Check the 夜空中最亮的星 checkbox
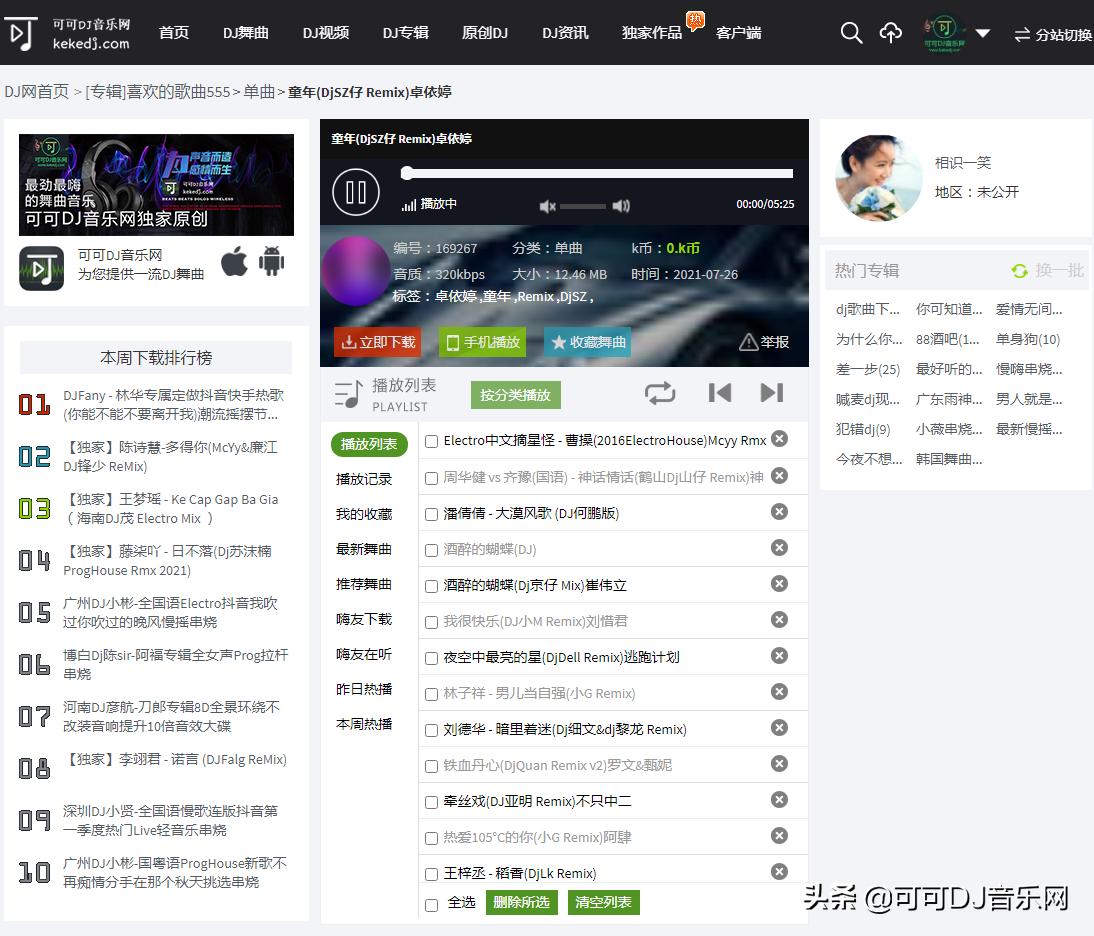The height and width of the screenshot is (936, 1094). point(431,658)
